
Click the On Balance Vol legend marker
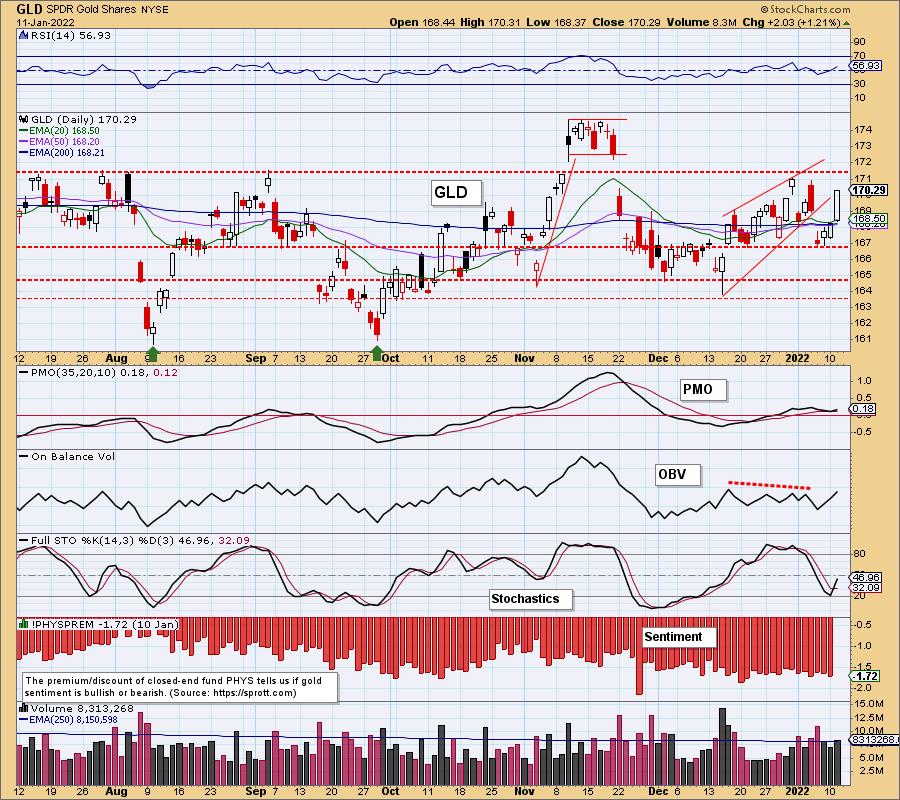point(24,457)
